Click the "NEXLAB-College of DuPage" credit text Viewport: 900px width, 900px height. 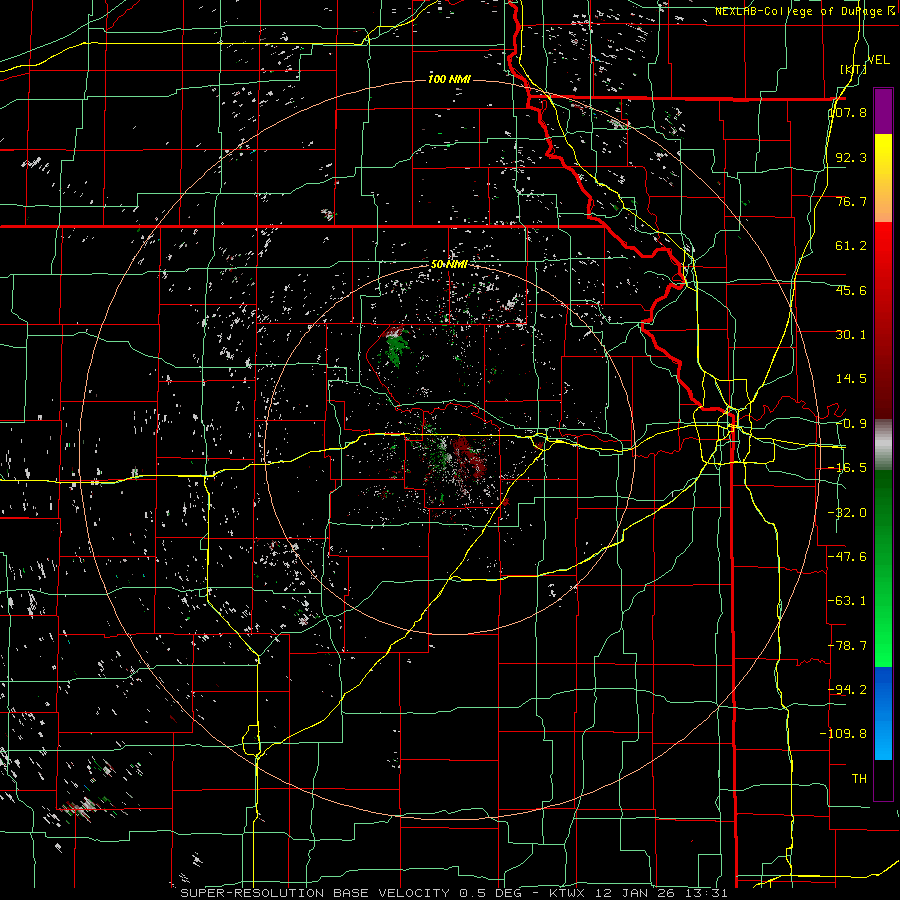click(x=799, y=11)
